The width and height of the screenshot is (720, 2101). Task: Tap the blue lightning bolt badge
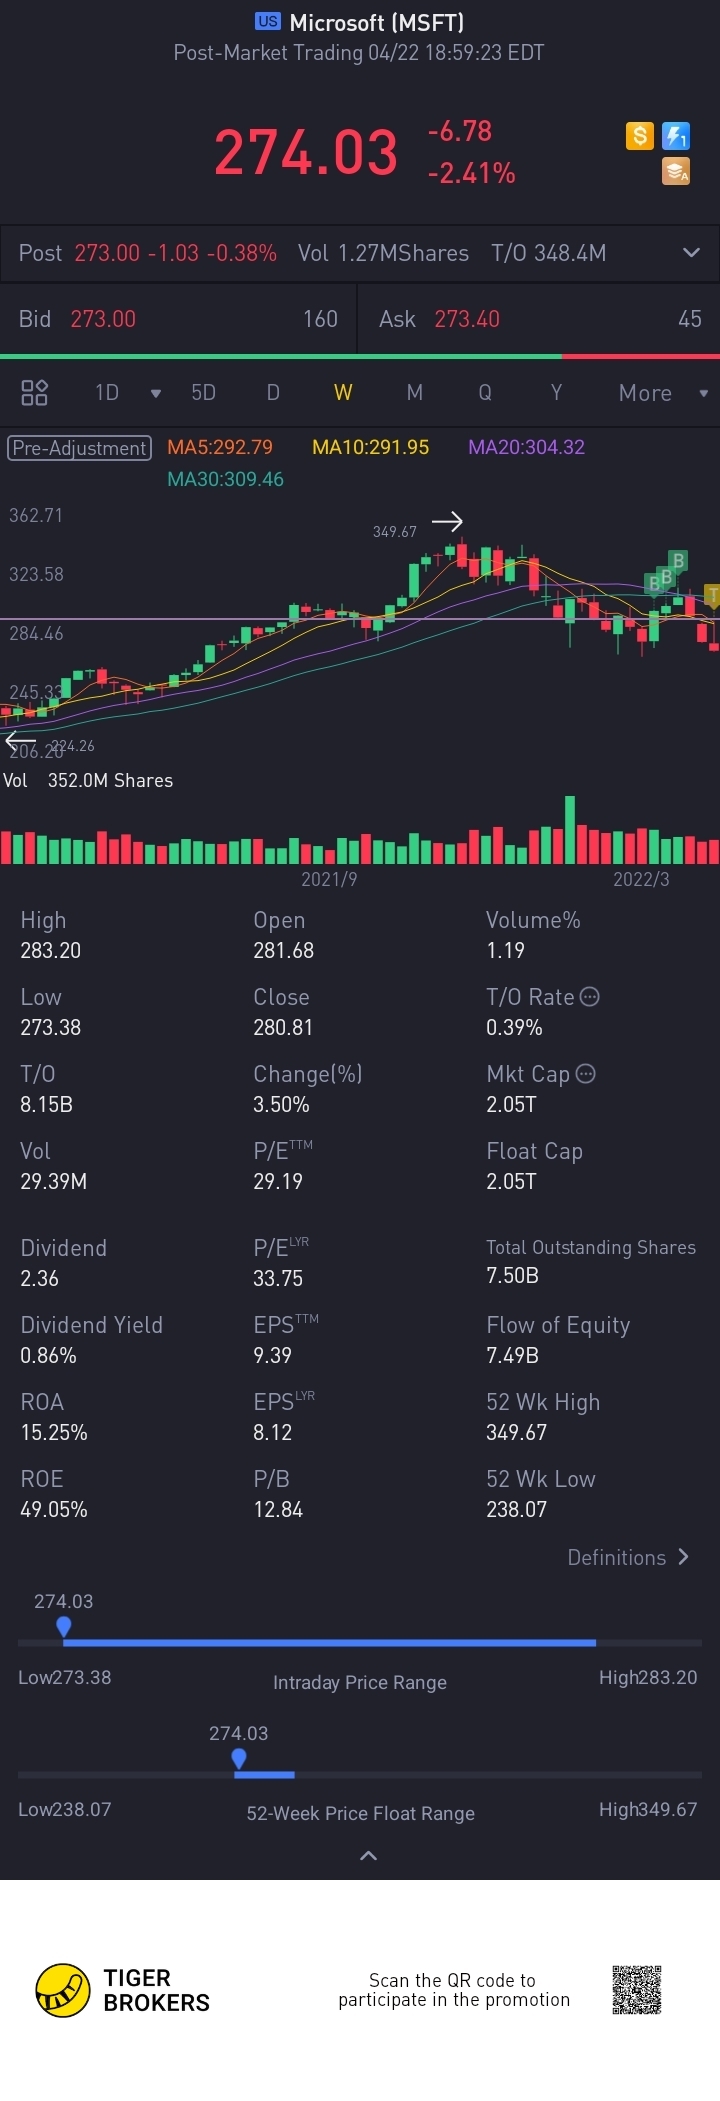tap(676, 135)
